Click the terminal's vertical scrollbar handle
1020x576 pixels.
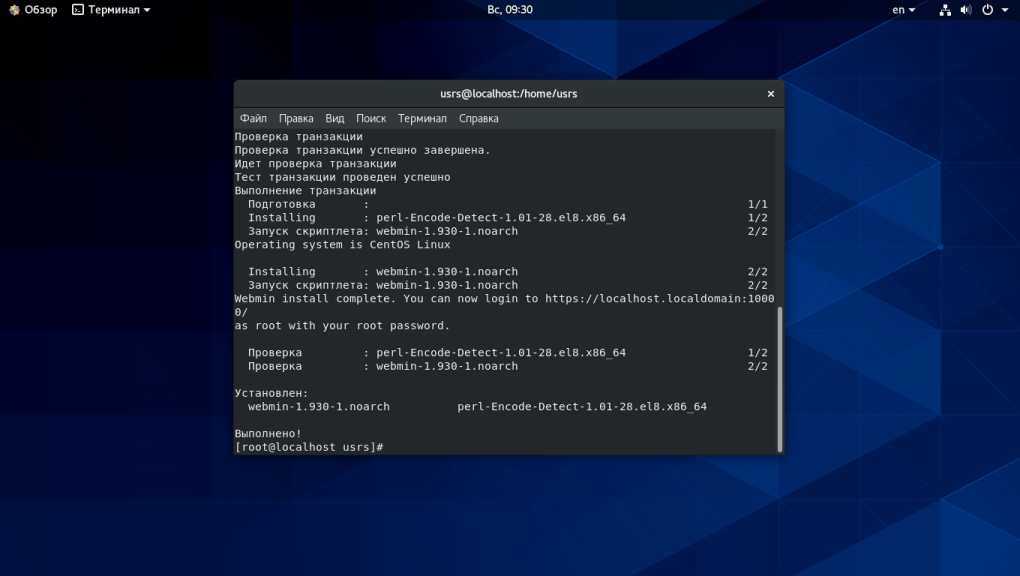coord(779,378)
